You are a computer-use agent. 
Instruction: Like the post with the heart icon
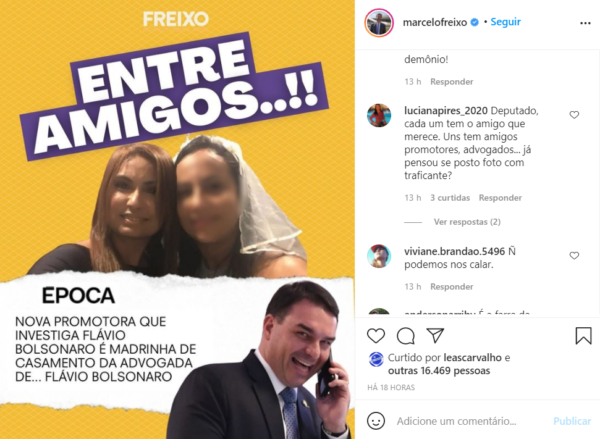point(376,336)
